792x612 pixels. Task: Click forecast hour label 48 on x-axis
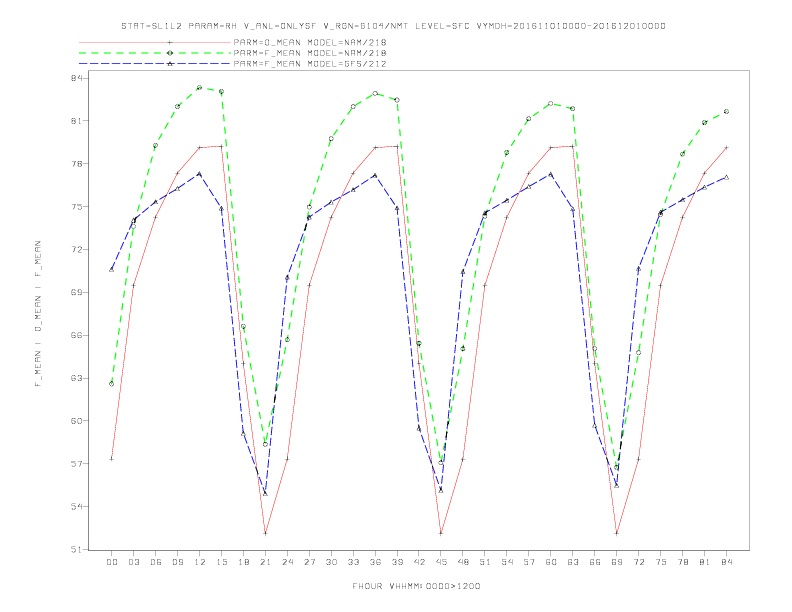coord(463,562)
